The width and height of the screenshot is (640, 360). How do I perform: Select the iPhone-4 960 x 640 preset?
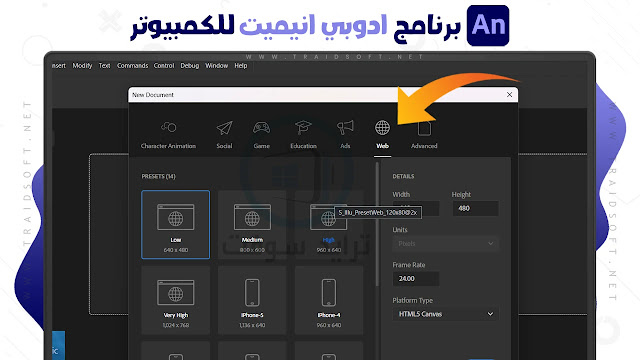[x=329, y=300]
